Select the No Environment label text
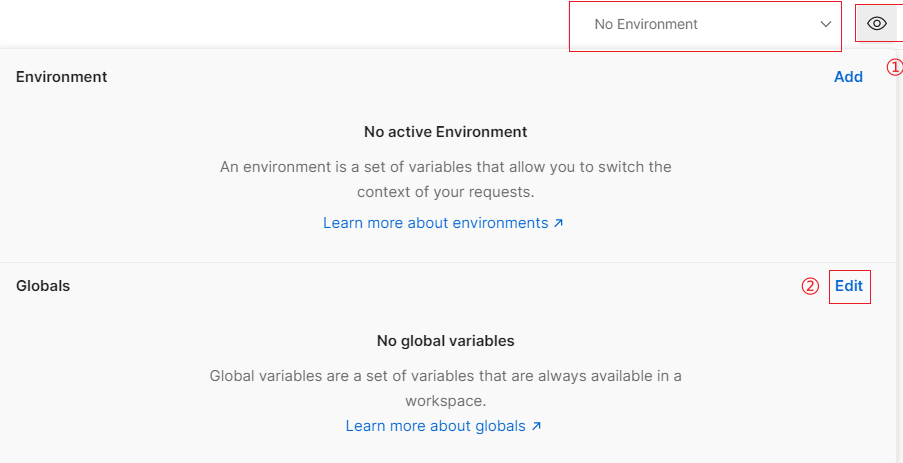The width and height of the screenshot is (903, 463). 646,24
